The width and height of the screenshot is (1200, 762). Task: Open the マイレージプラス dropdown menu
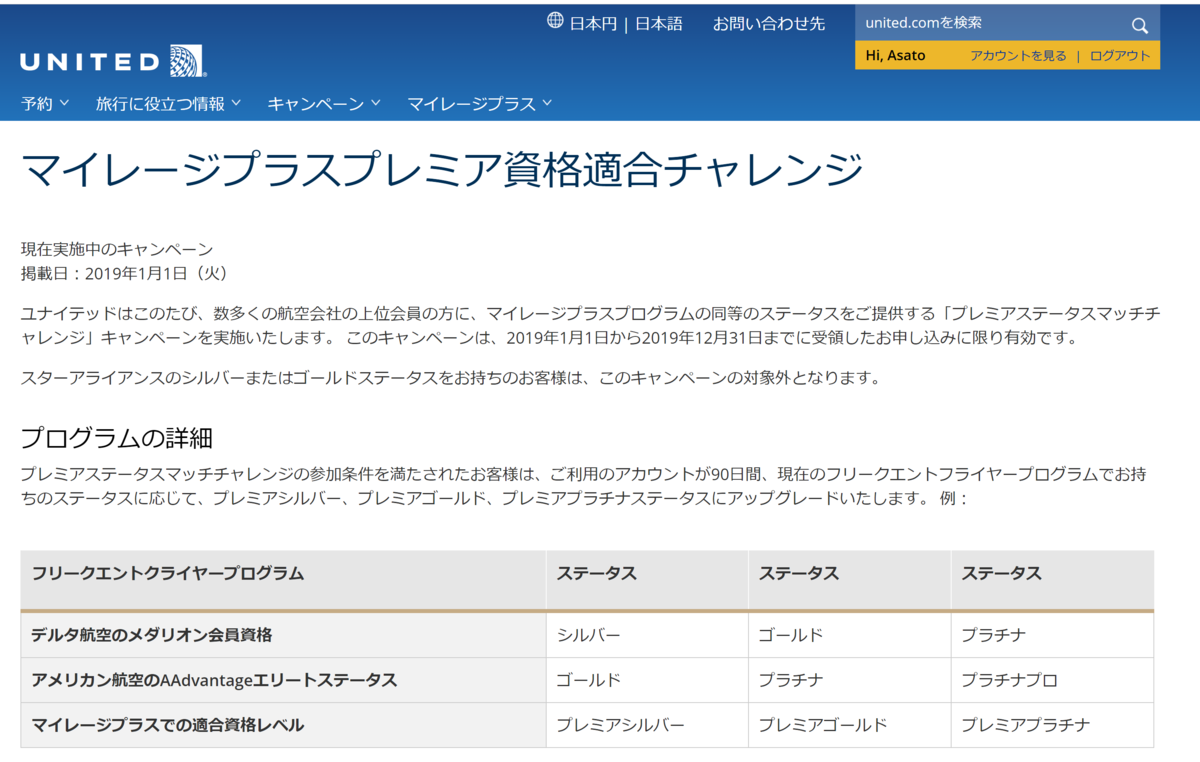pos(478,102)
